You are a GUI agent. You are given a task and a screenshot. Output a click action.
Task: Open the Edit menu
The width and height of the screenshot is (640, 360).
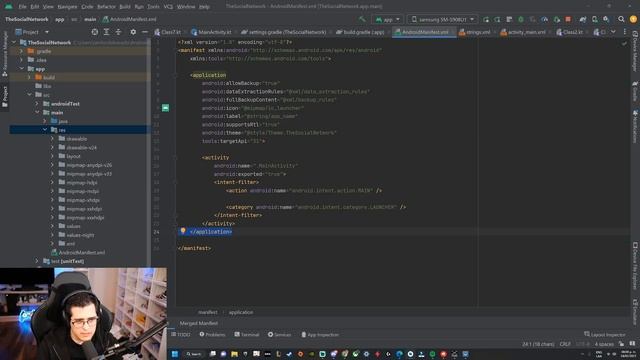[35, 7]
